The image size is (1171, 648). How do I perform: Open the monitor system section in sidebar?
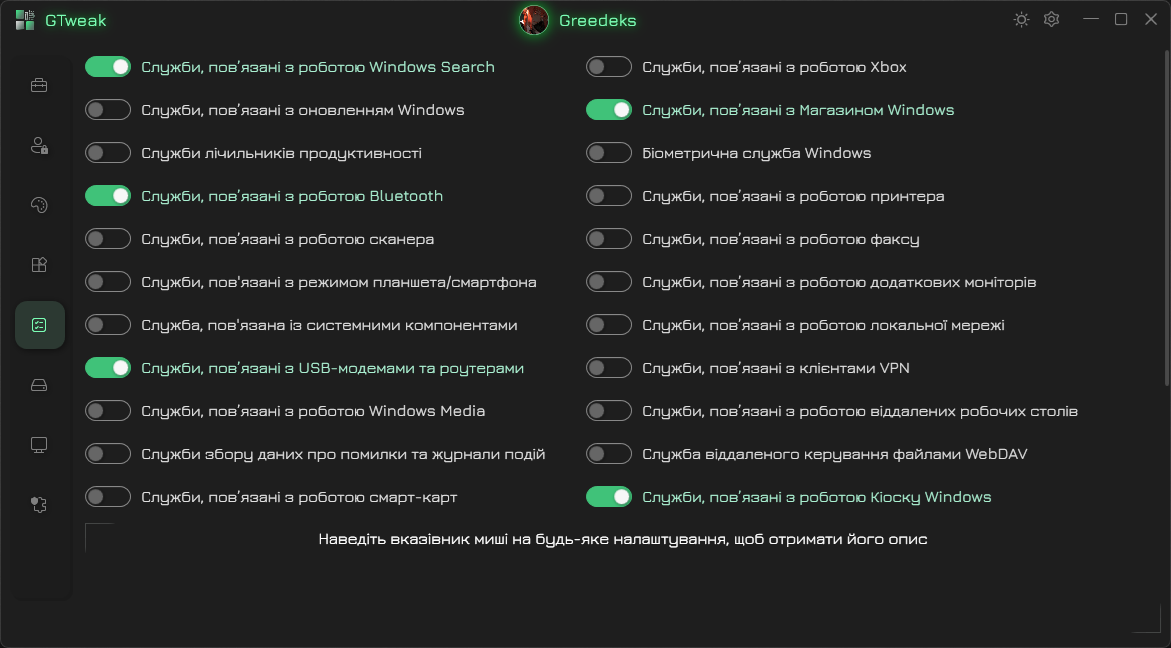point(39,445)
